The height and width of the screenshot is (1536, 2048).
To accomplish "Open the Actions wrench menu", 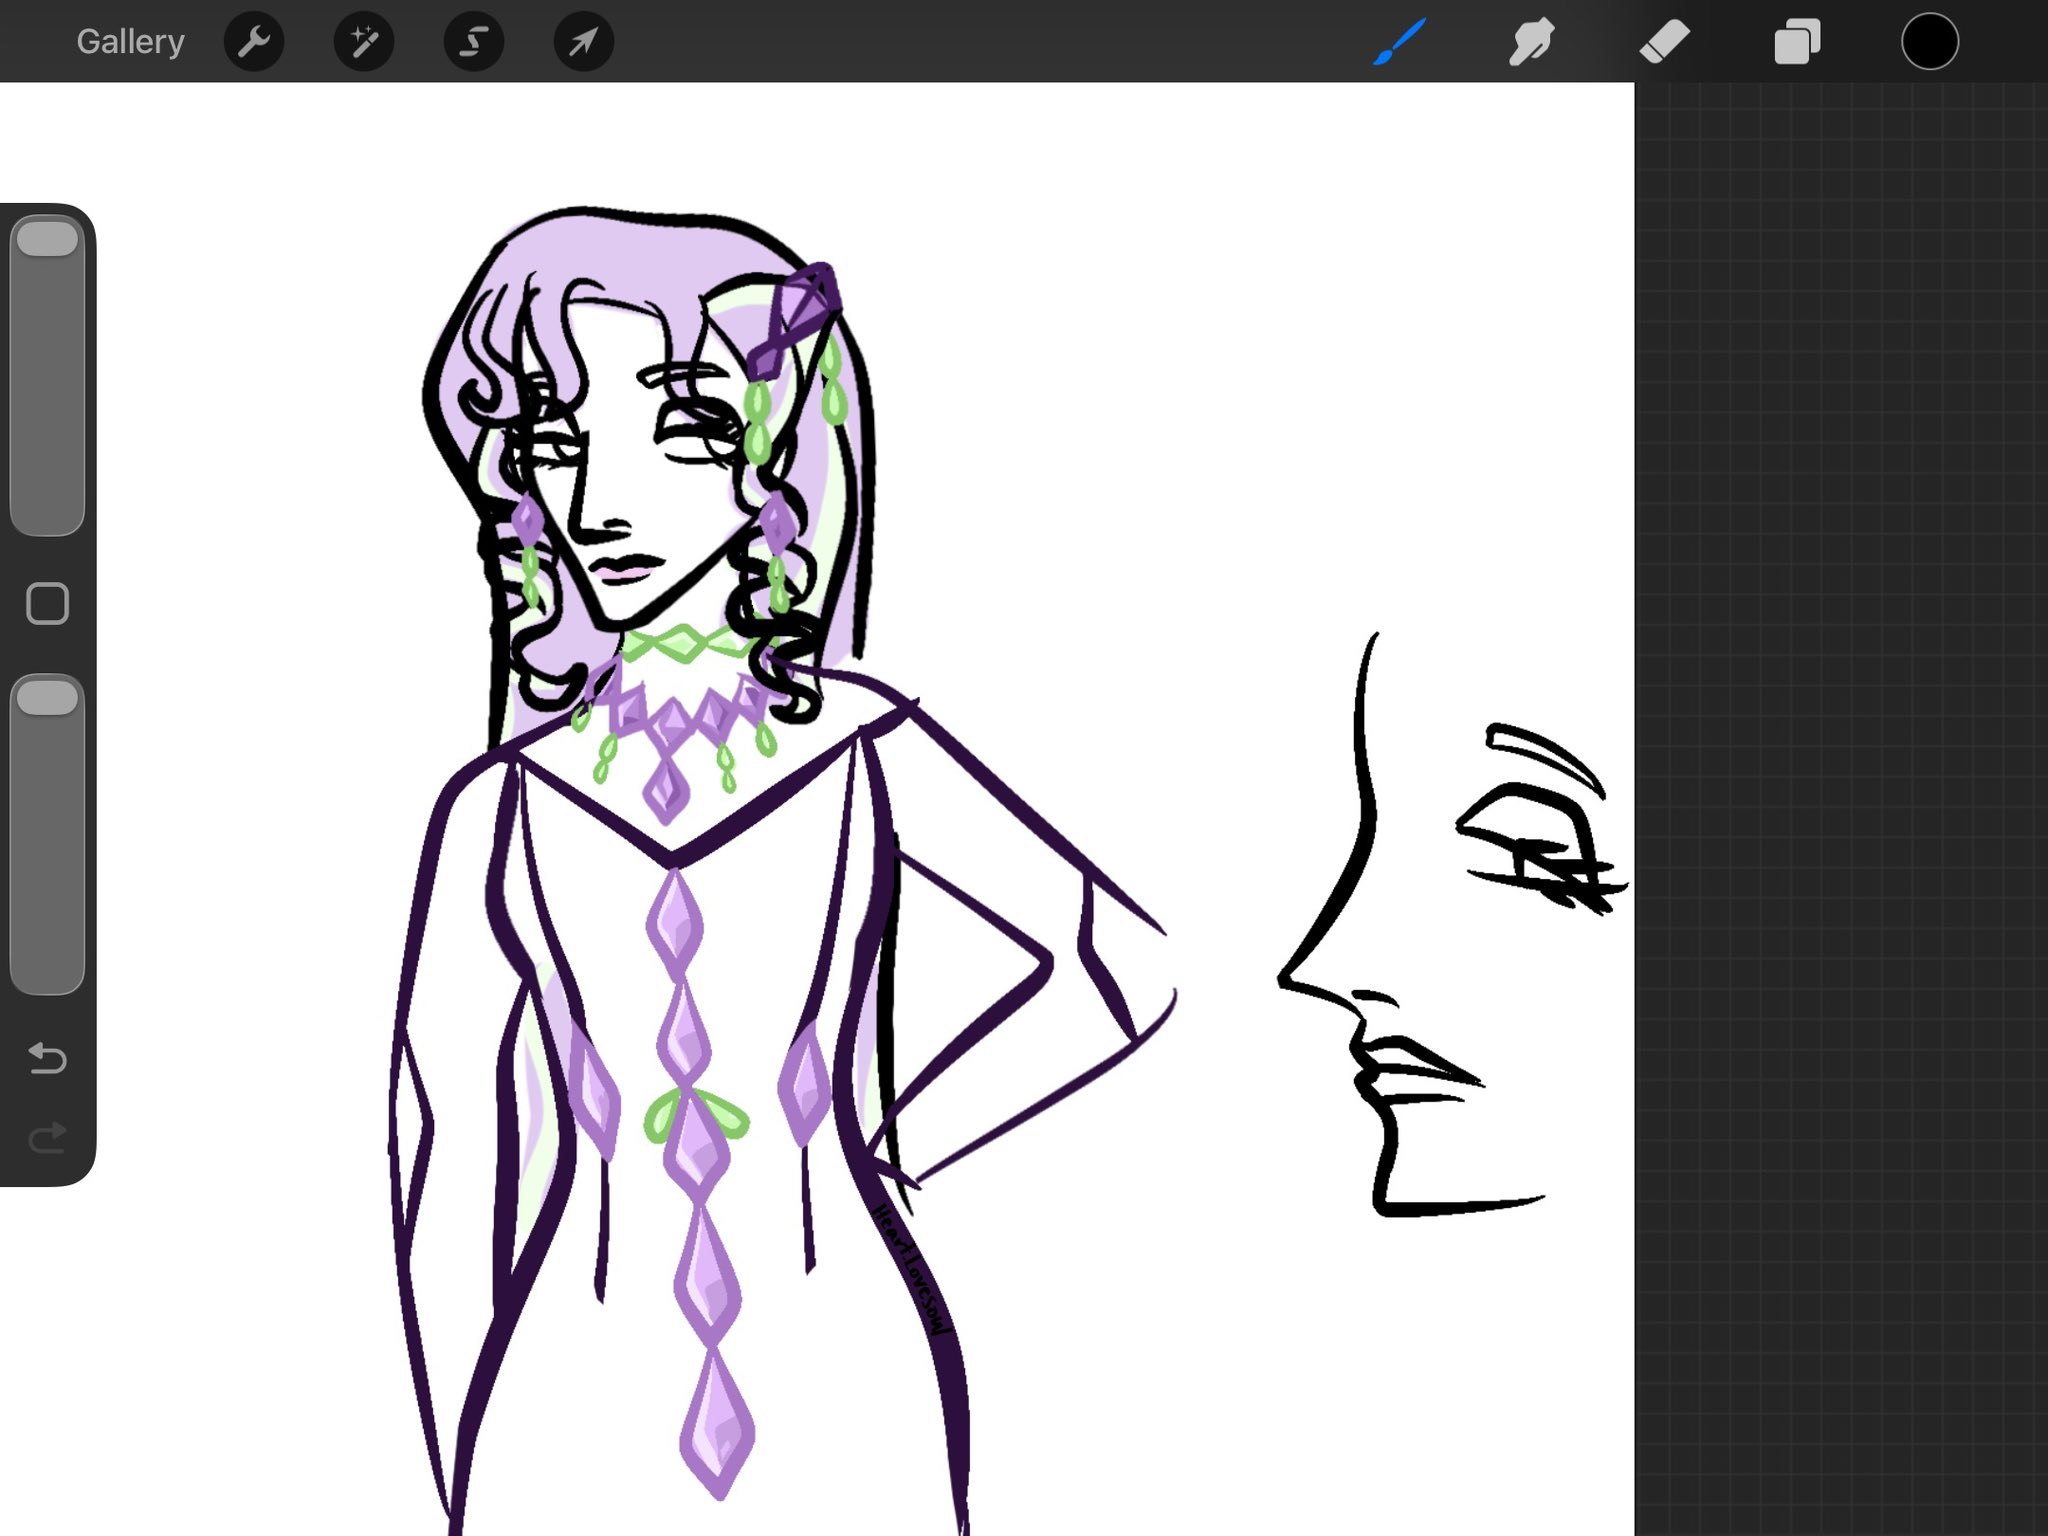I will tap(254, 42).
